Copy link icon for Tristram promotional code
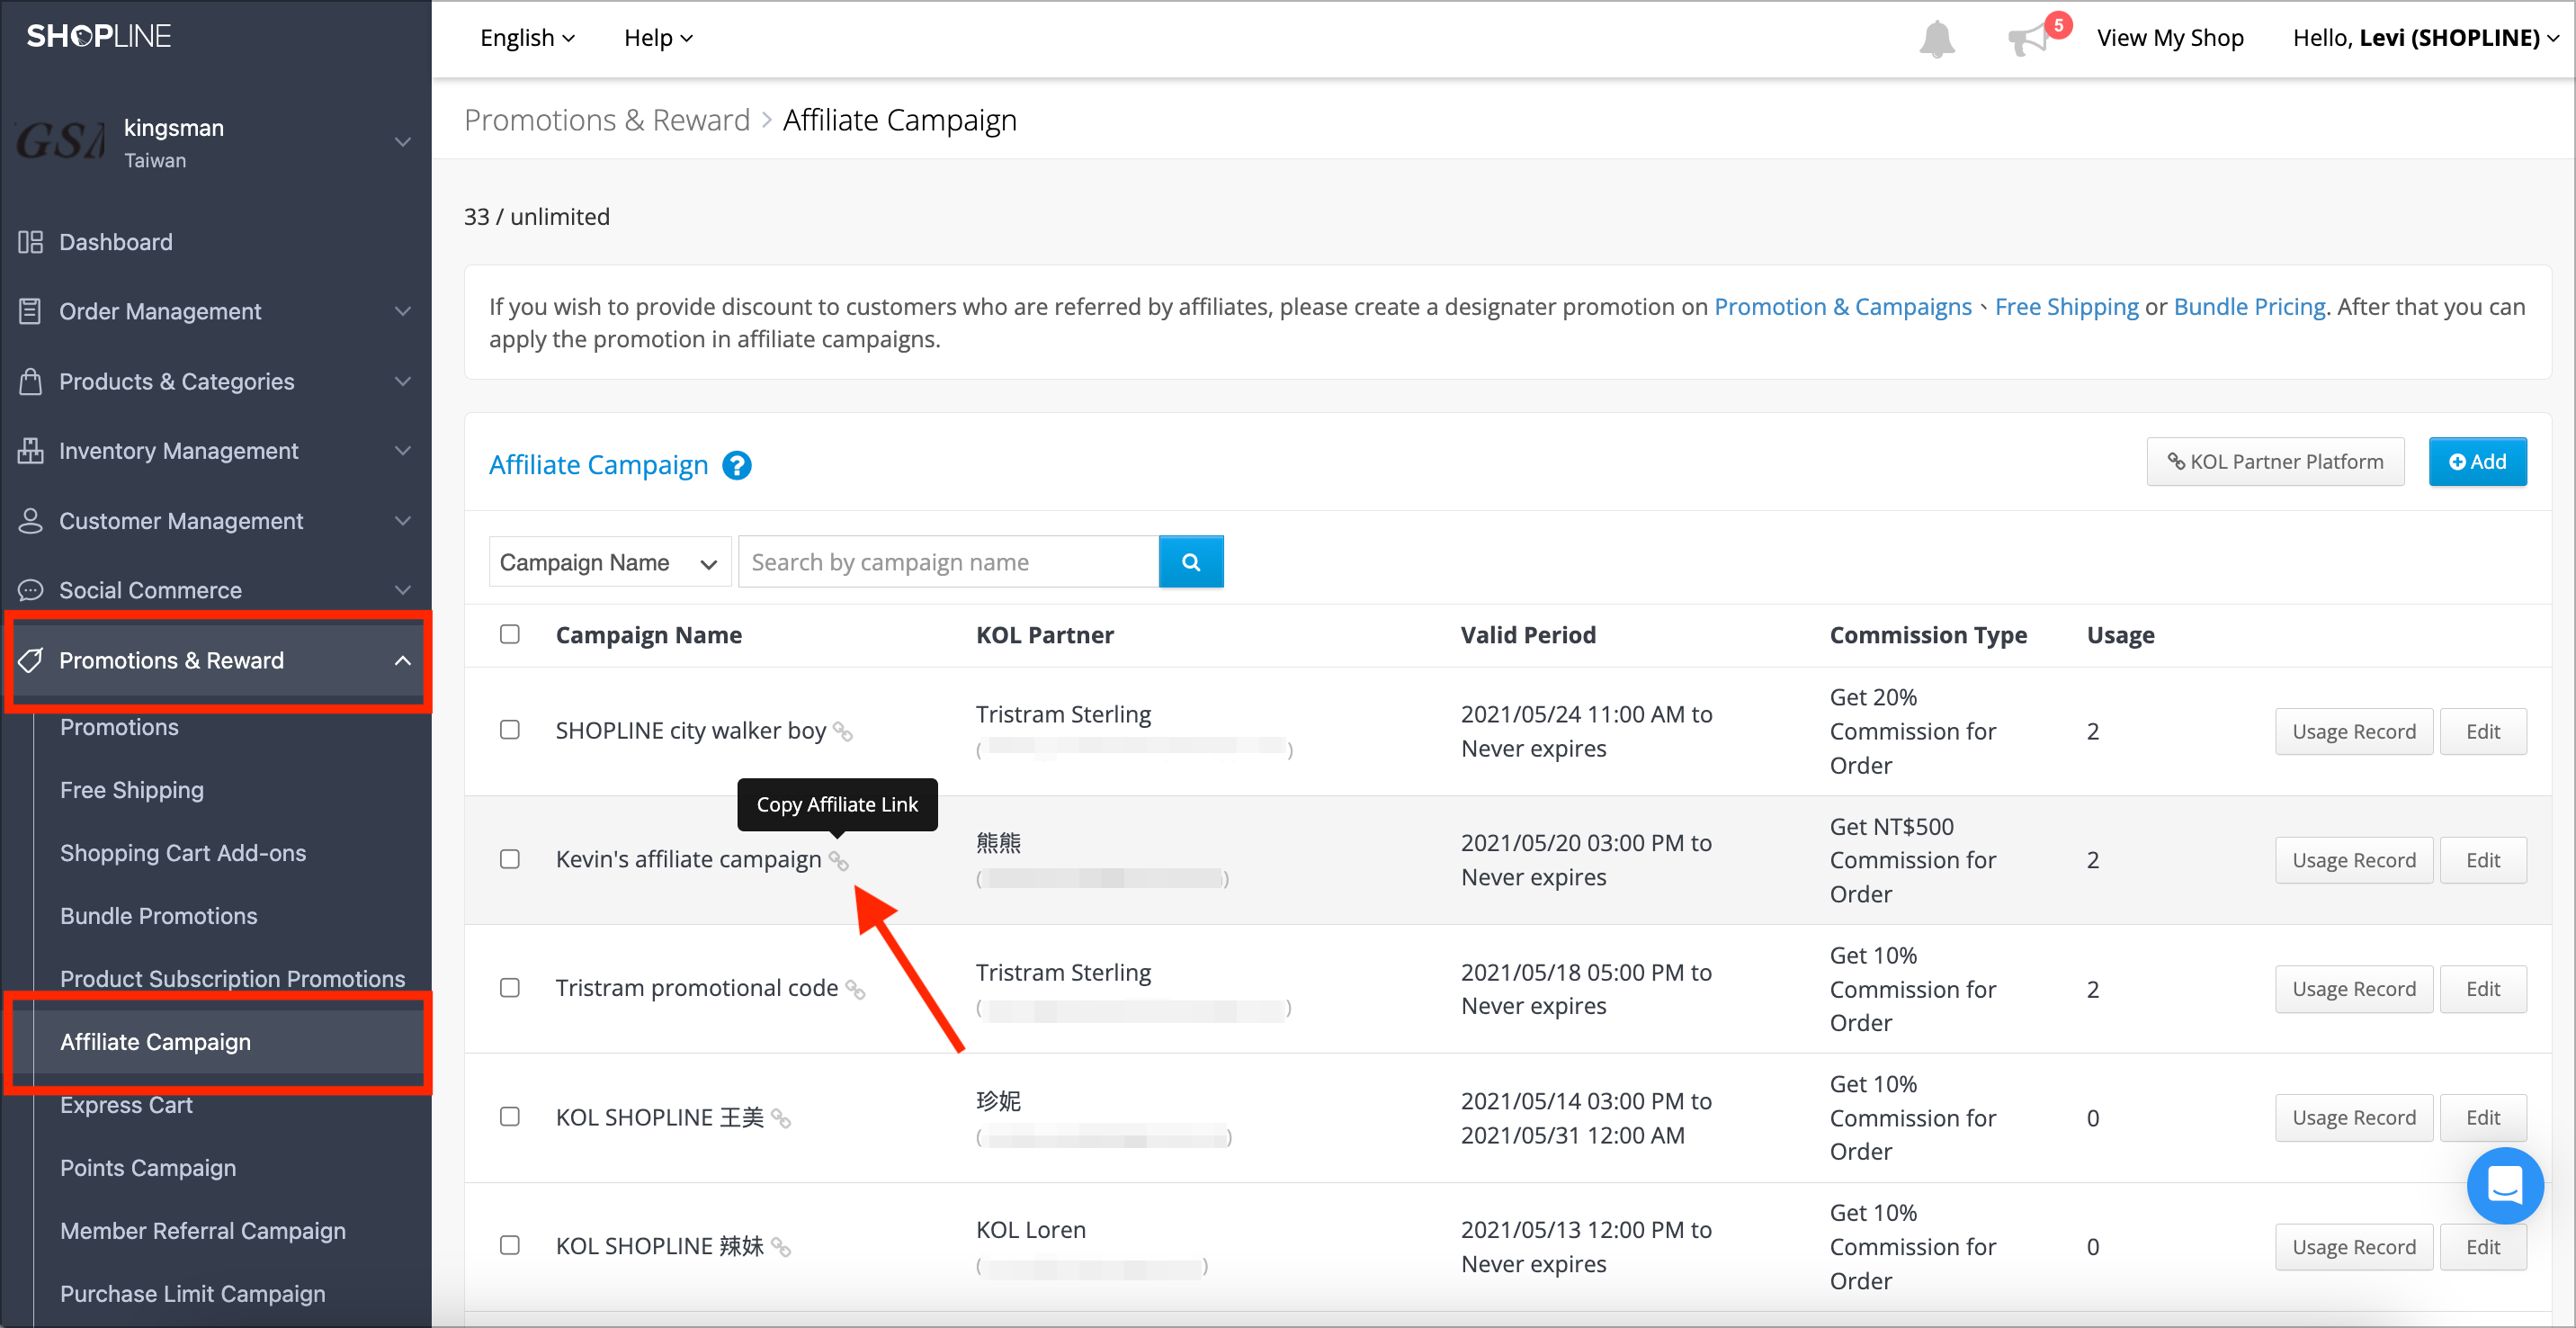Image resolution: width=2576 pixels, height=1328 pixels. tap(855, 989)
